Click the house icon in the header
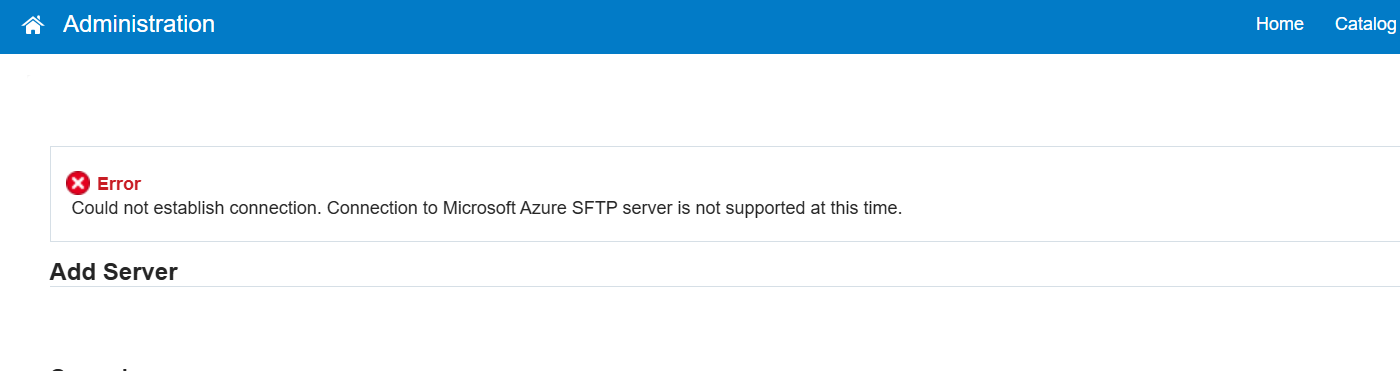Image resolution: width=1400 pixels, height=371 pixels. click(x=33, y=25)
